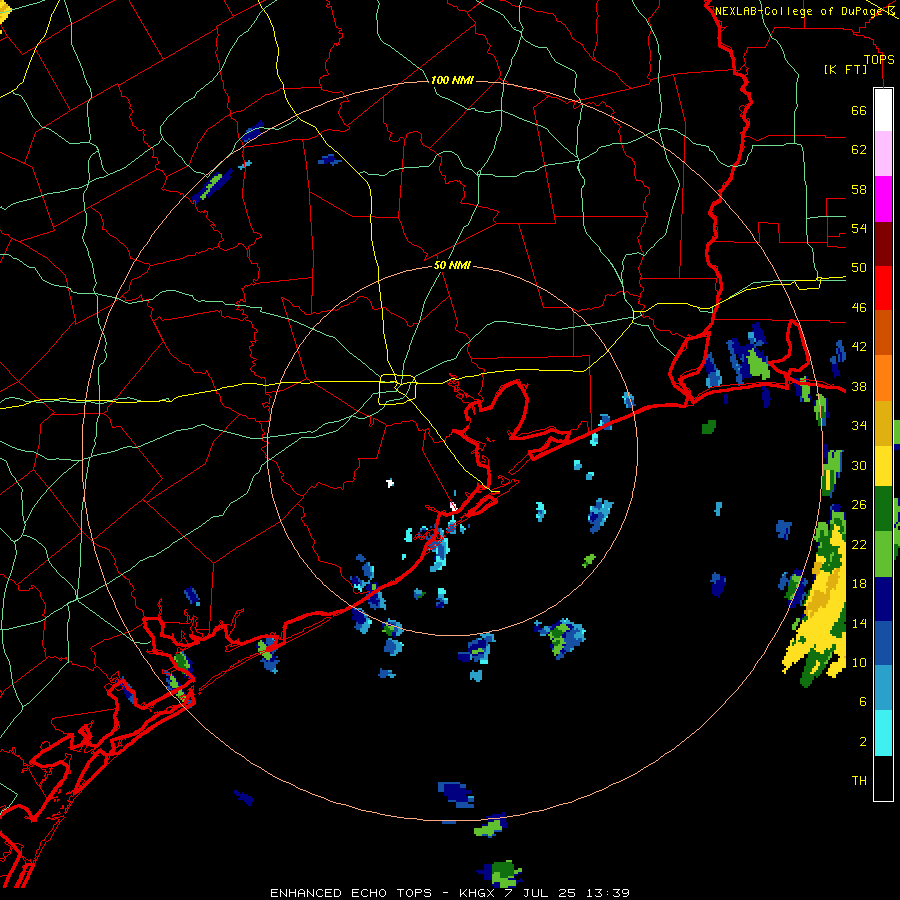Viewport: 900px width, 900px height.
Task: Click the legend value "54"
Action: pos(859,228)
